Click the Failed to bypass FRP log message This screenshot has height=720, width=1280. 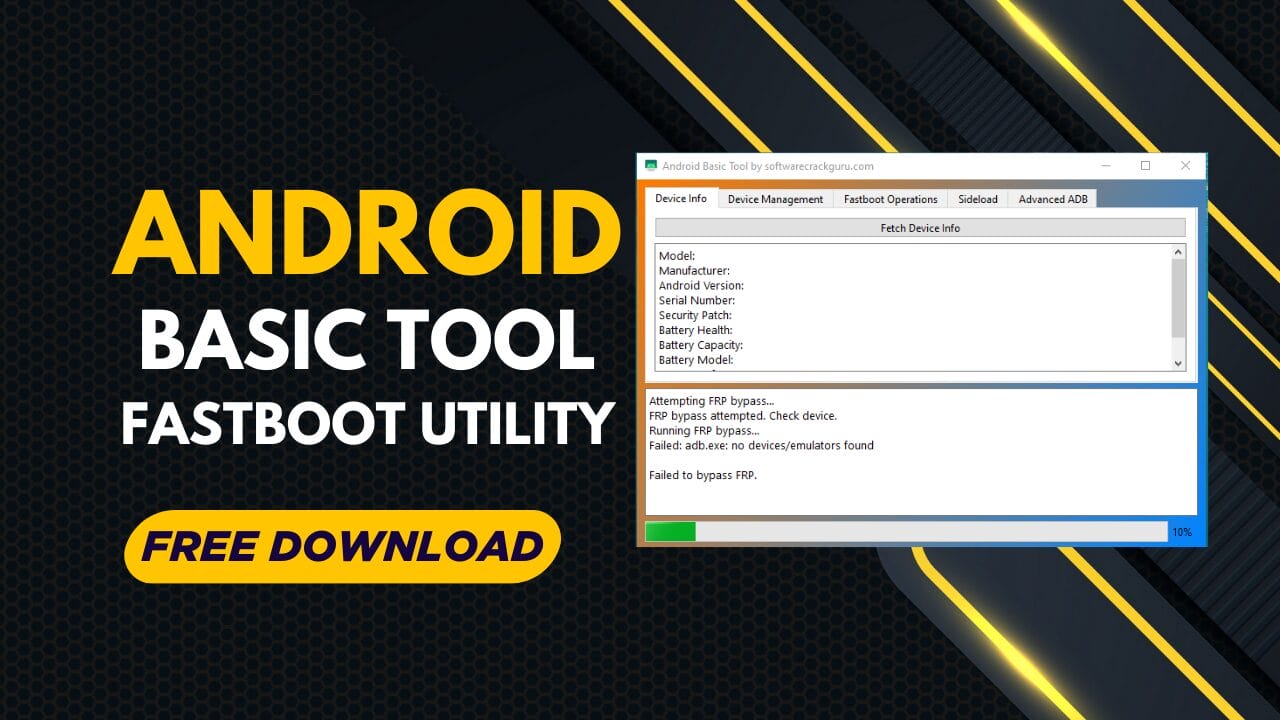click(x=702, y=475)
